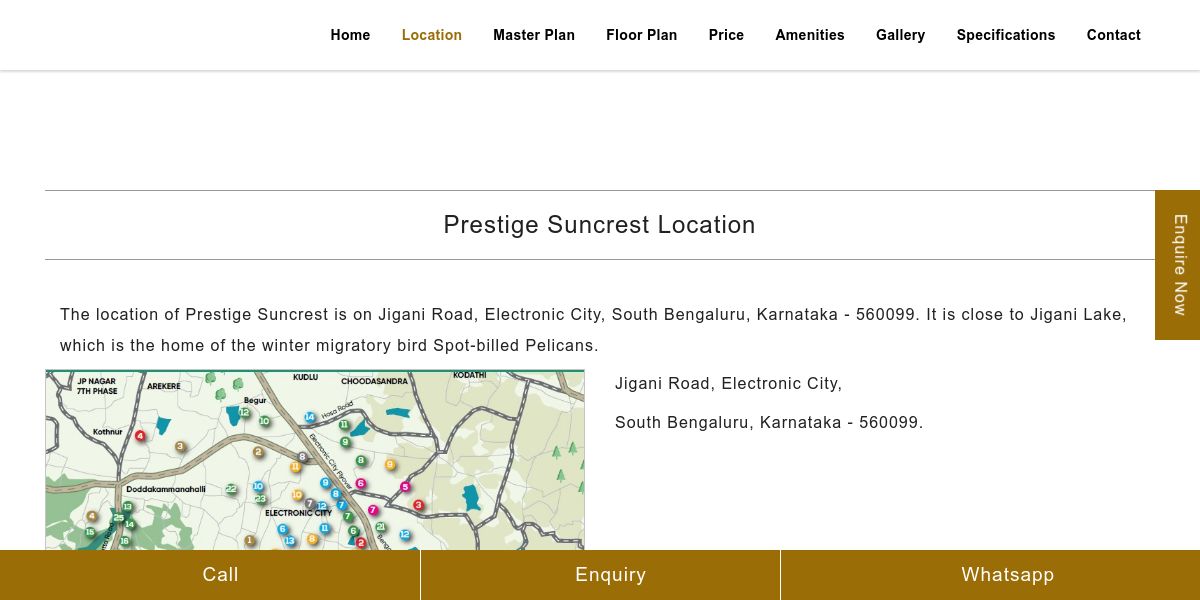Open the Enquiry button in bottom bar

pos(600,575)
